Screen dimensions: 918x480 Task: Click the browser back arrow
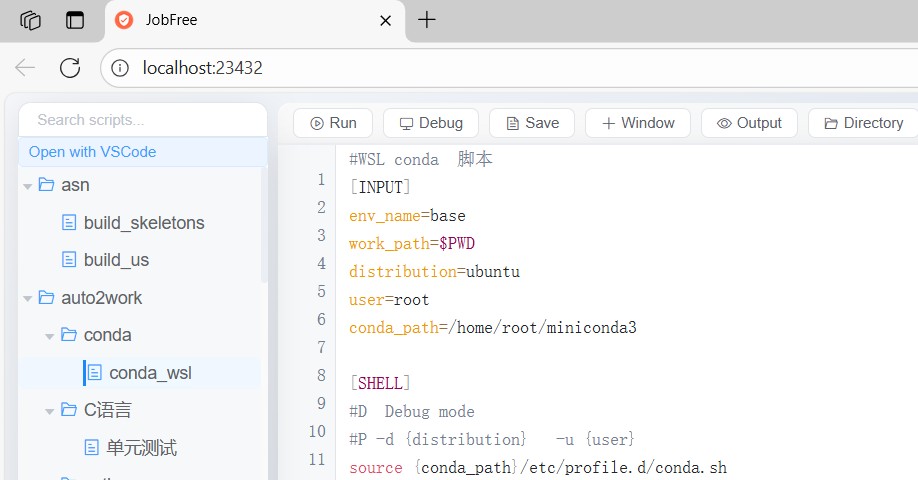point(25,68)
